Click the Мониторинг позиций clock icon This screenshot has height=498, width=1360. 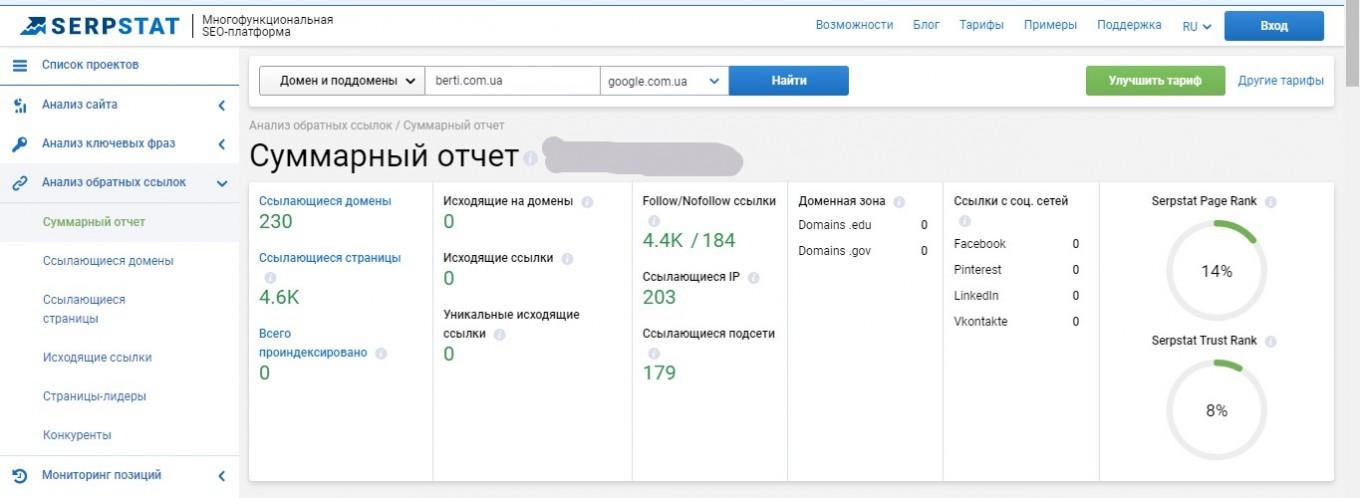[19, 476]
